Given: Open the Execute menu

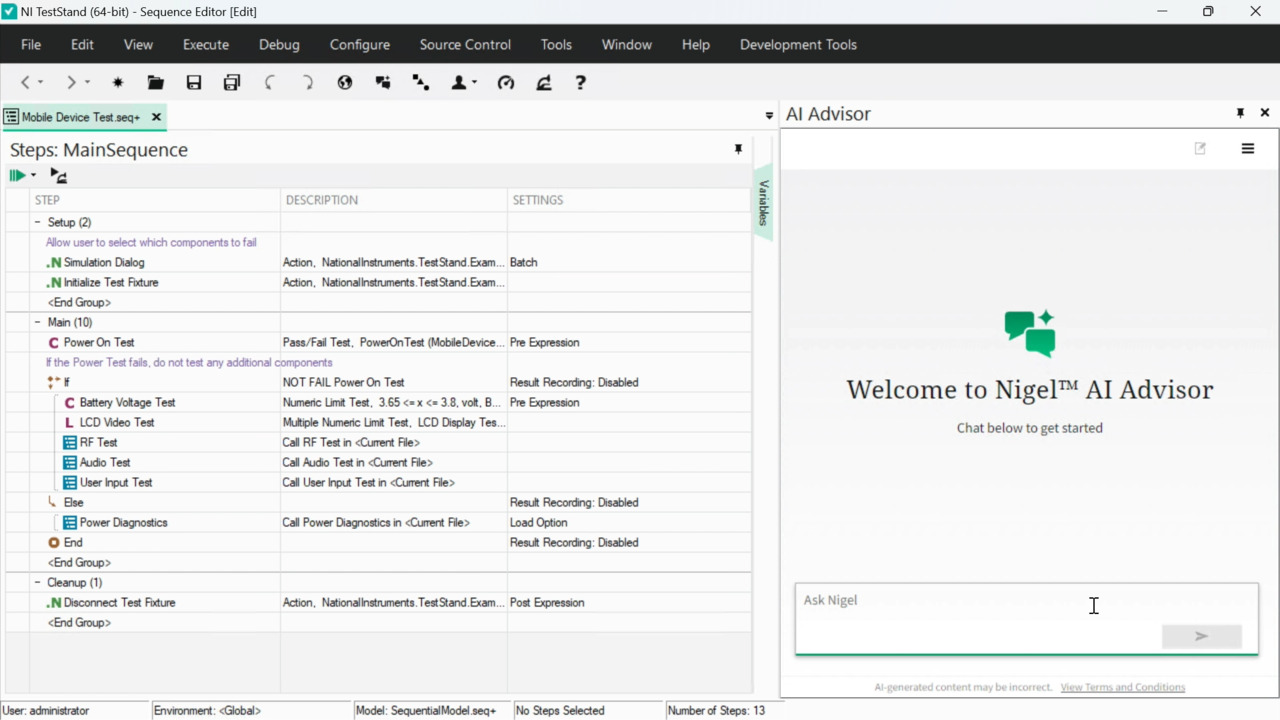Looking at the screenshot, I should click(205, 45).
